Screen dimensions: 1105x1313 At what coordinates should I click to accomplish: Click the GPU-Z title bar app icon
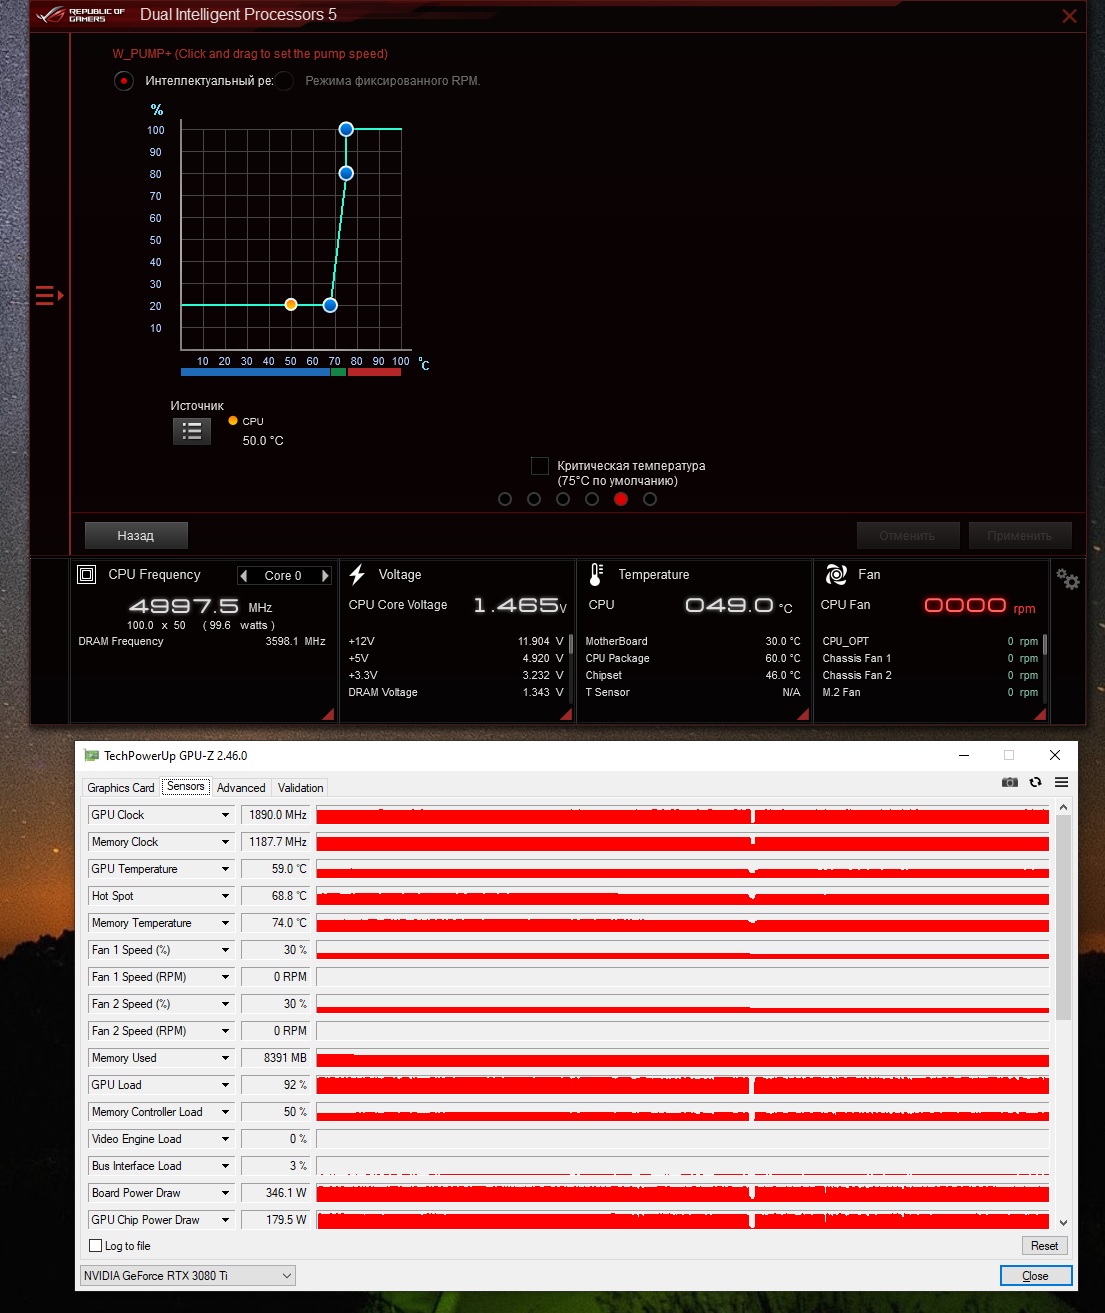[92, 756]
